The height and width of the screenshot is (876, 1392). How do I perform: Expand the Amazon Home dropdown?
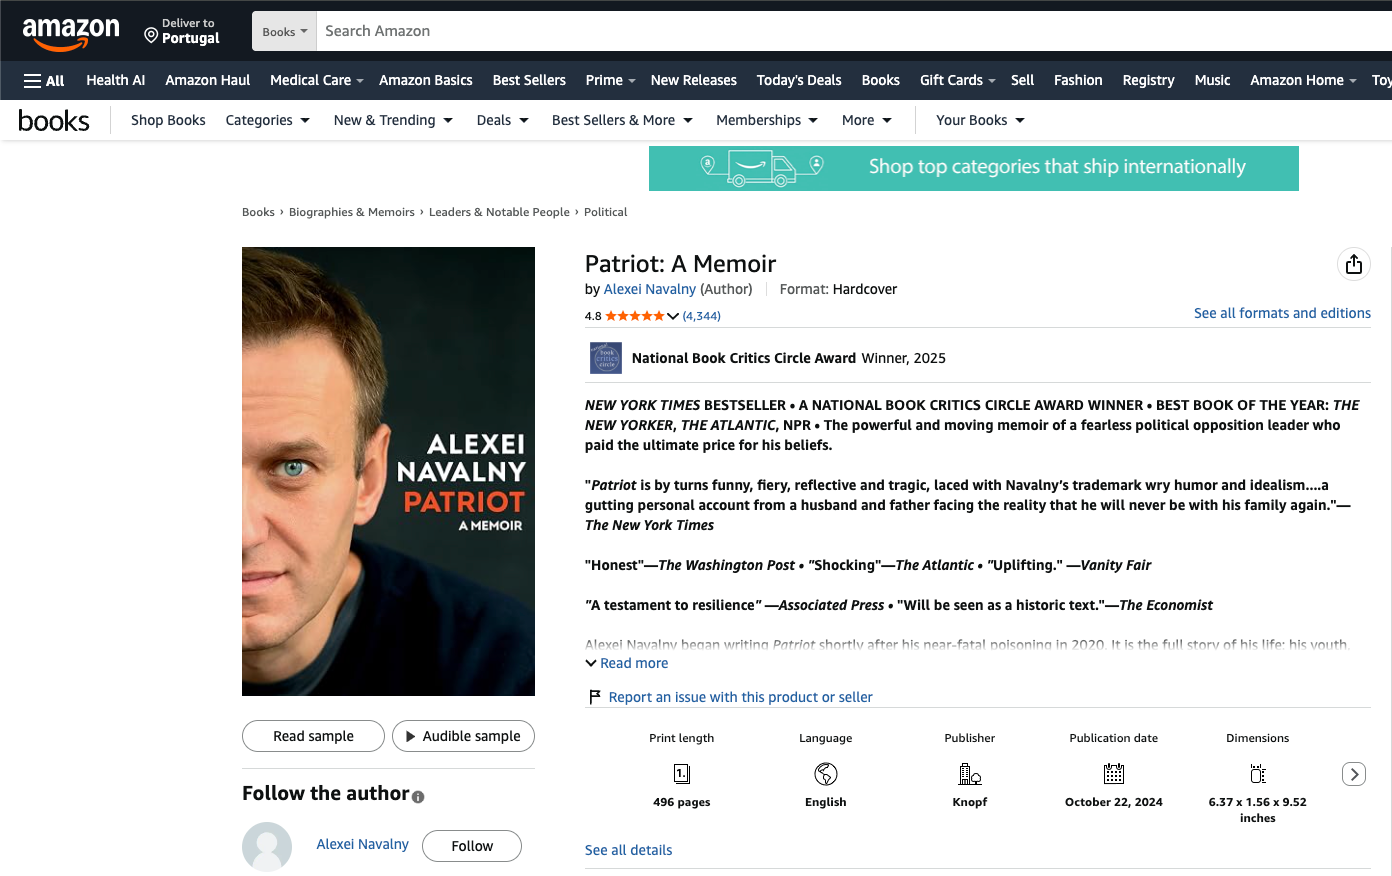[x=1303, y=80]
